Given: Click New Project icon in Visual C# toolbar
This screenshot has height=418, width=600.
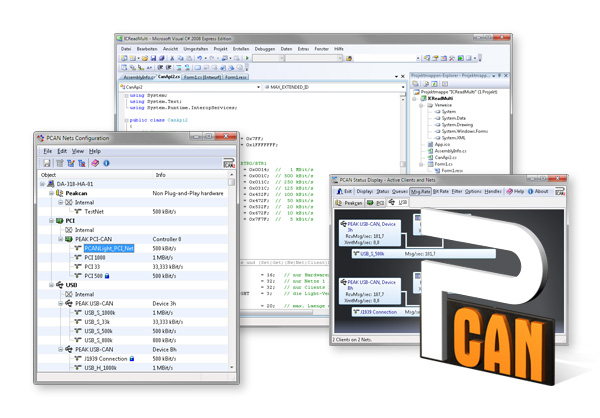Looking at the screenshot, I should click(124, 58).
